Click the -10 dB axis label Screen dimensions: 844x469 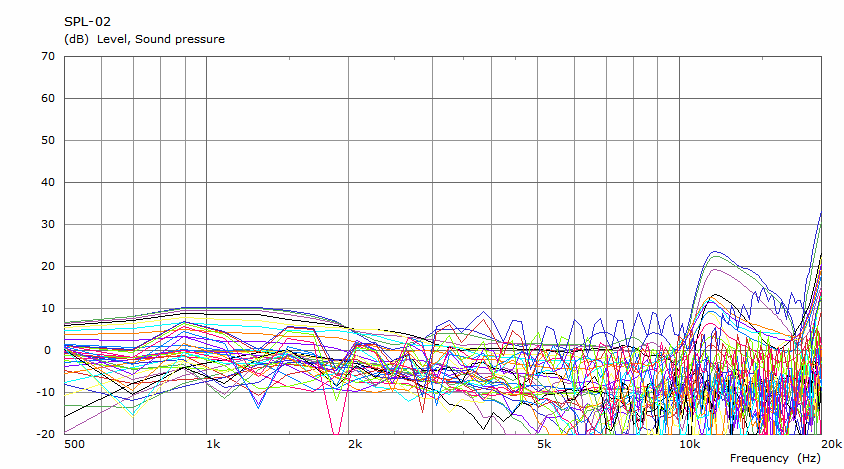coord(46,392)
